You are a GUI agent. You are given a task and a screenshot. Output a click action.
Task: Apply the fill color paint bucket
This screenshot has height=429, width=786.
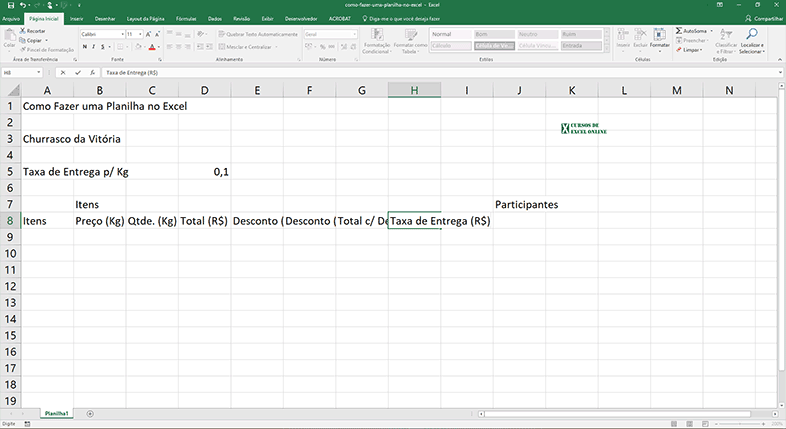click(x=137, y=47)
